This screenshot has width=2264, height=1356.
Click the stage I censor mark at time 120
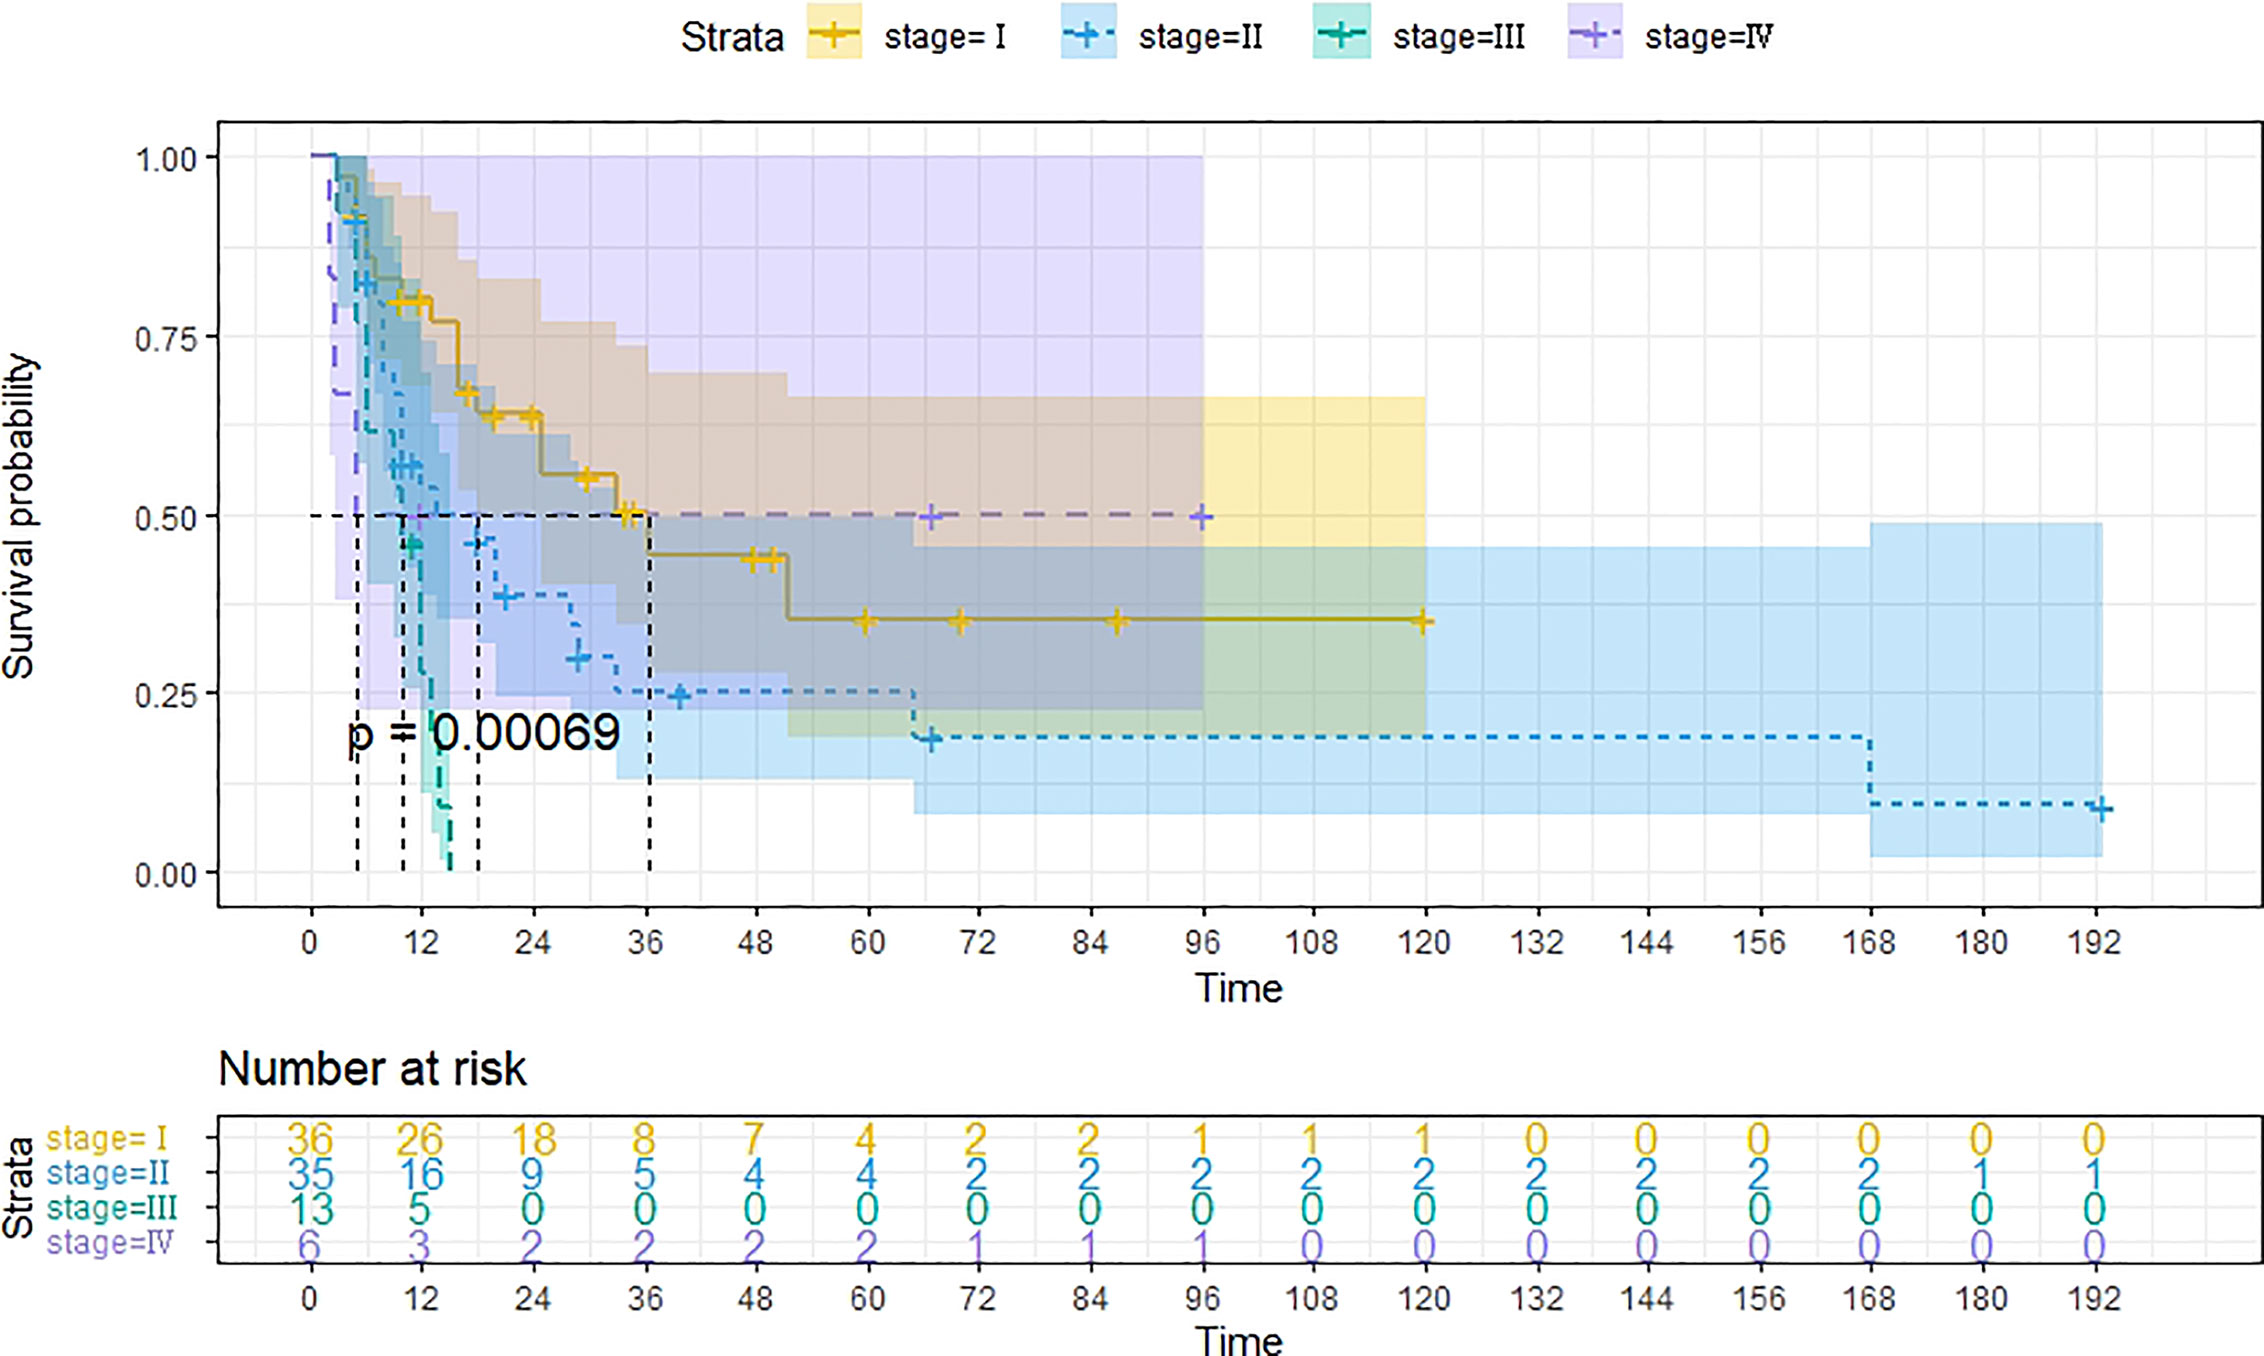tap(1422, 622)
